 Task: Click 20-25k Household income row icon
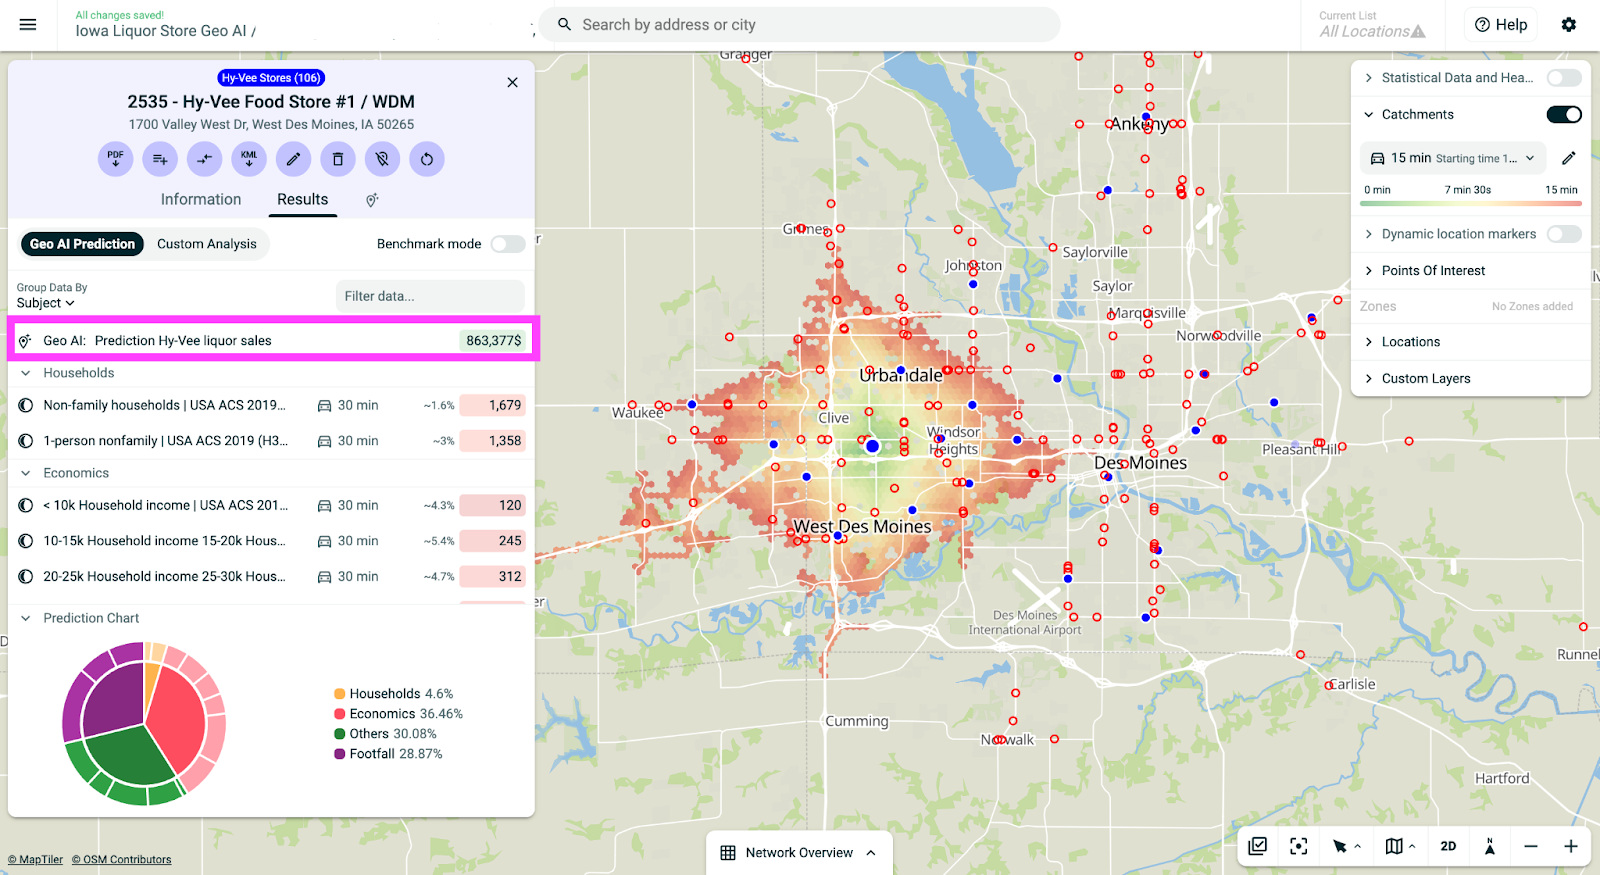[26, 577]
